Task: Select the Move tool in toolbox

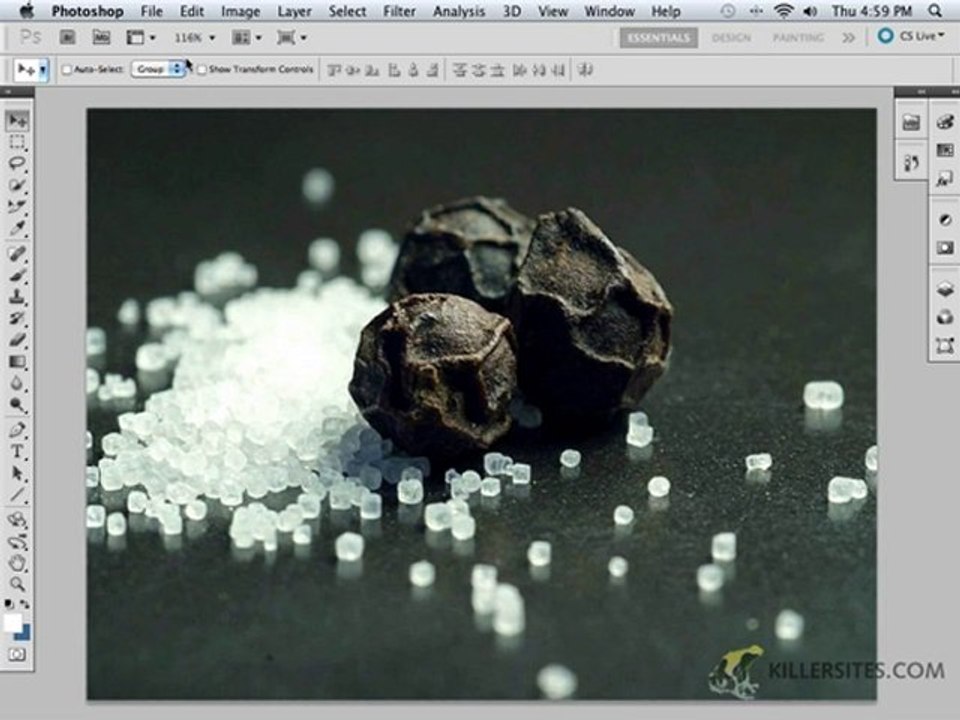Action: click(17, 121)
